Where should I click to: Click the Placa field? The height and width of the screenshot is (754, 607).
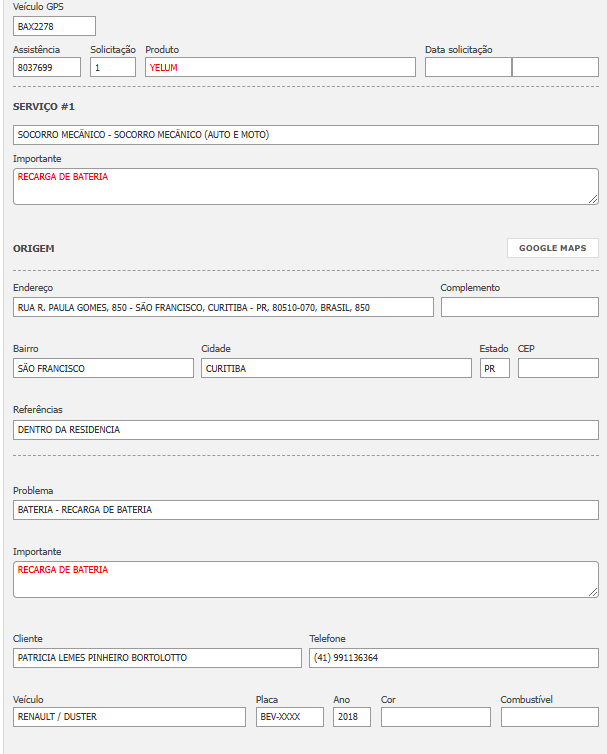289,717
